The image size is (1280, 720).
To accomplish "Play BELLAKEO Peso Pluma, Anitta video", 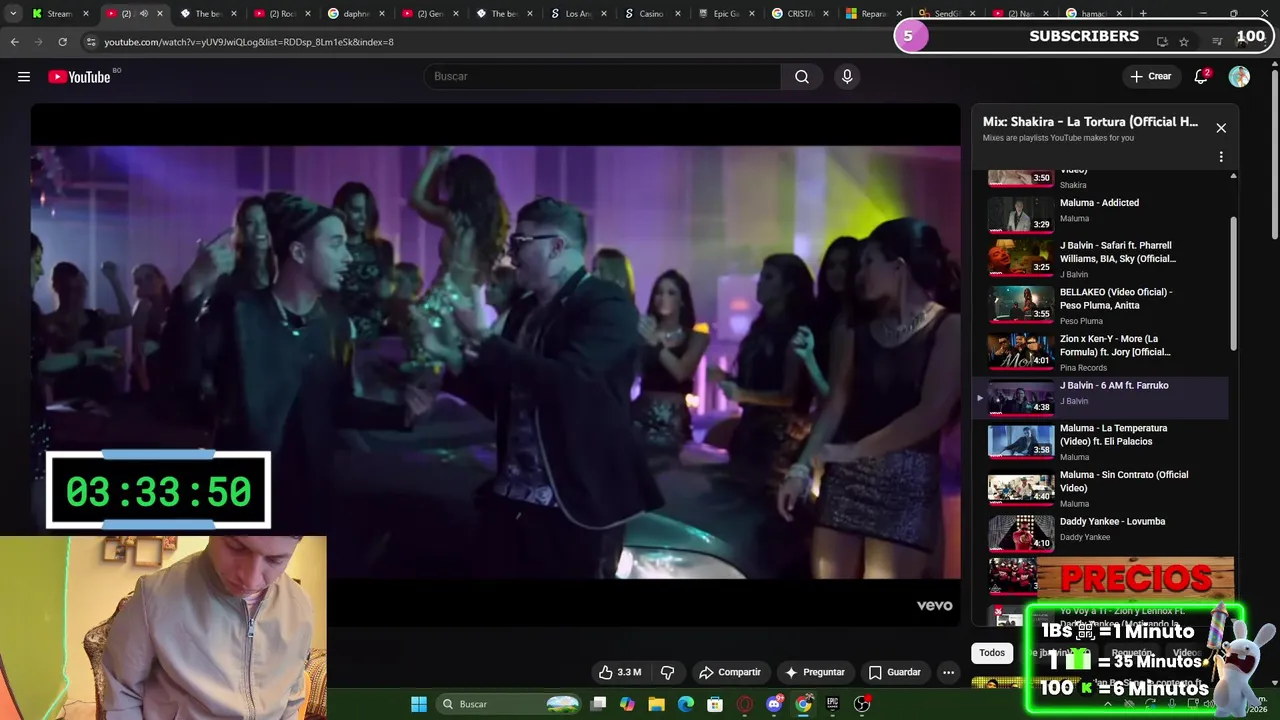I will [1100, 306].
